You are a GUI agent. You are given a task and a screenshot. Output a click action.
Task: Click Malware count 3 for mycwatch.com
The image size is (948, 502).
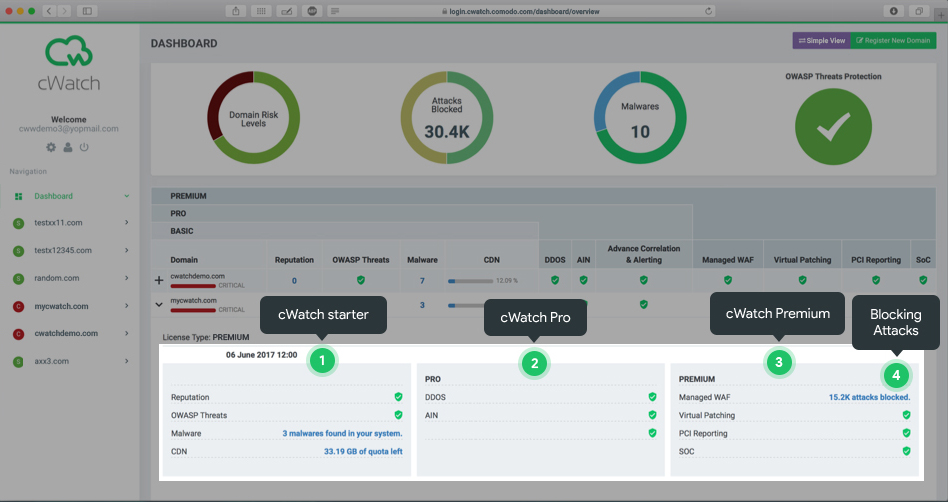pyautogui.click(x=422, y=305)
